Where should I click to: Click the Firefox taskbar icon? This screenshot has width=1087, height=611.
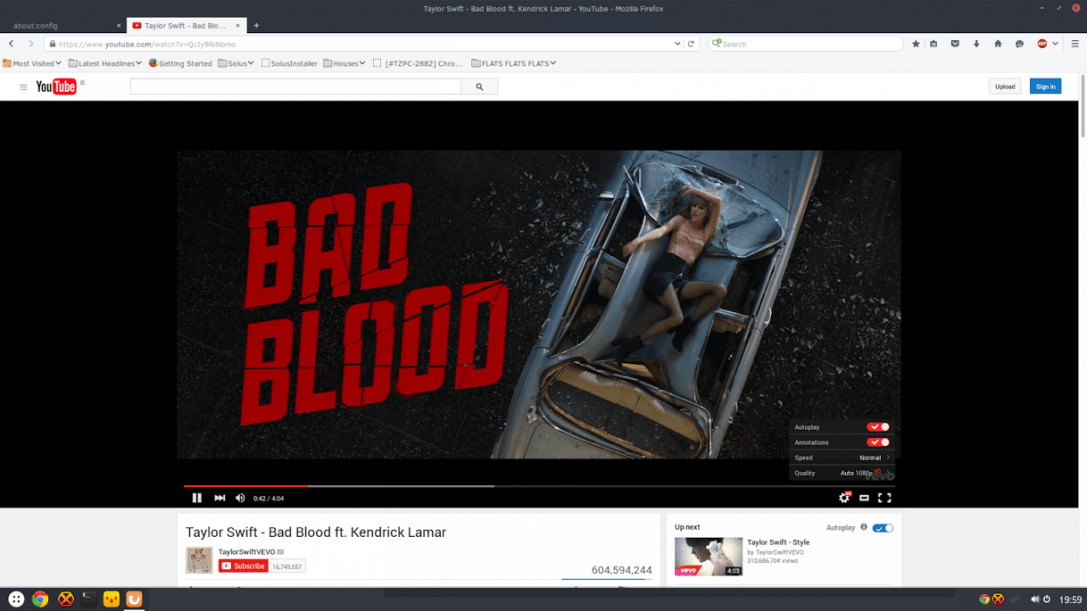coord(134,599)
